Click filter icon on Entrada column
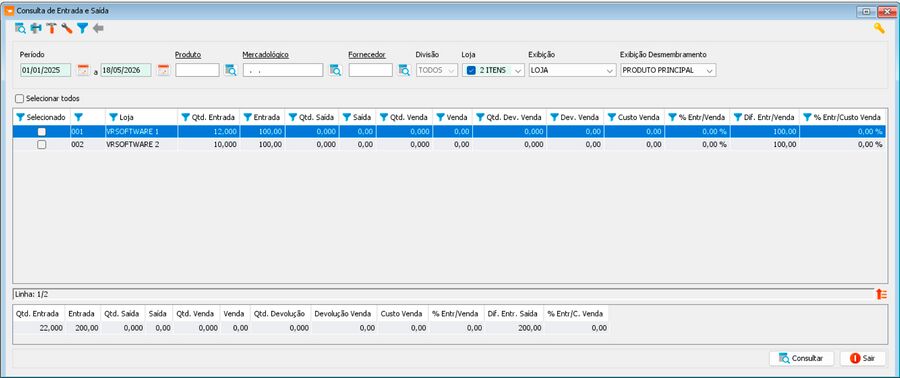This screenshot has height=378, width=900. [x=248, y=117]
